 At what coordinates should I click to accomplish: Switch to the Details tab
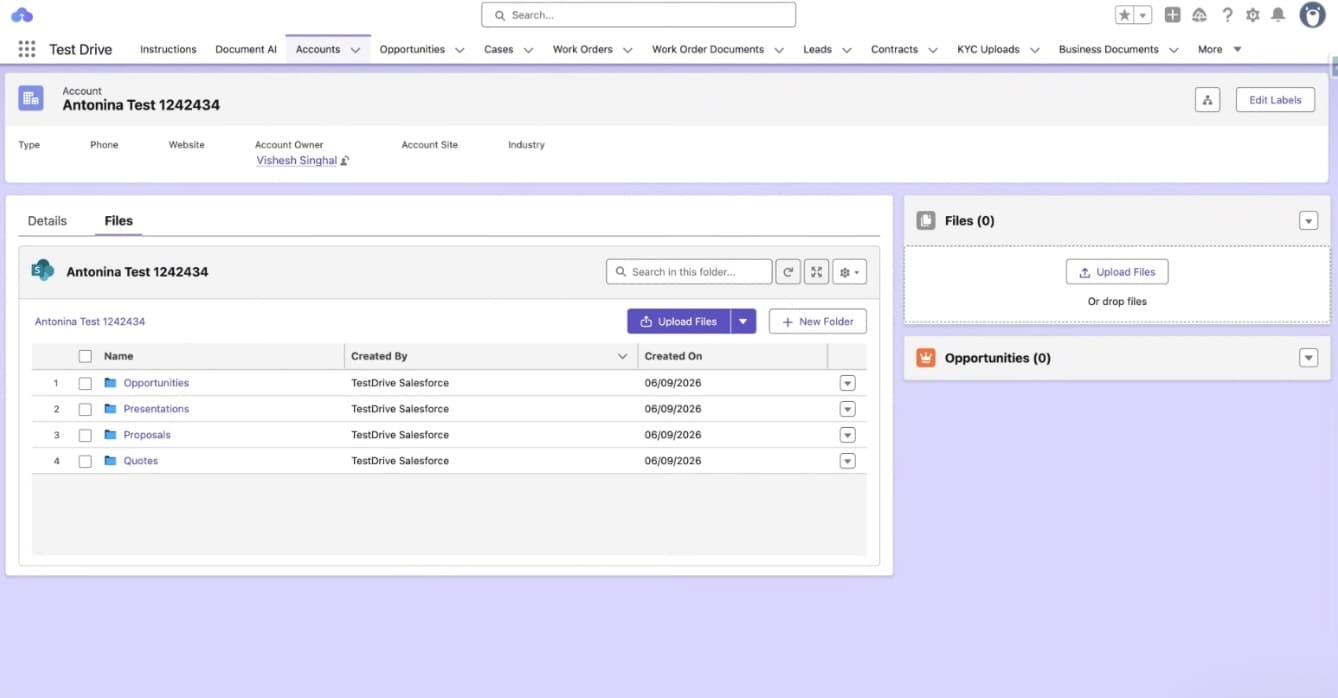click(x=47, y=221)
